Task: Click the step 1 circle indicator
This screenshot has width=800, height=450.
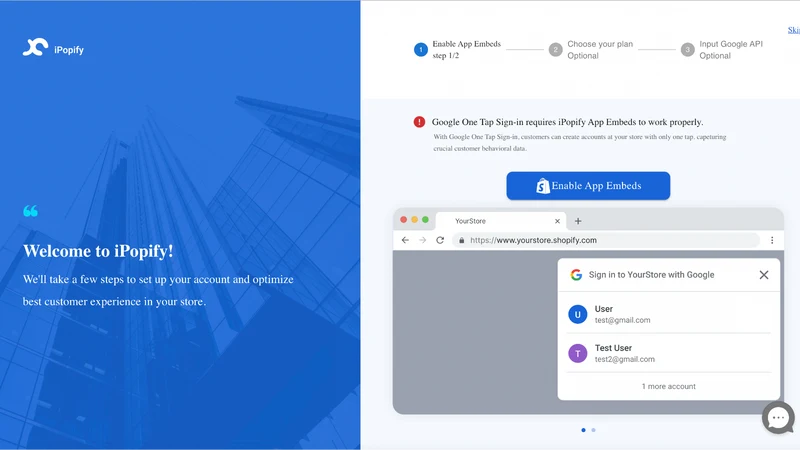Action: point(421,49)
